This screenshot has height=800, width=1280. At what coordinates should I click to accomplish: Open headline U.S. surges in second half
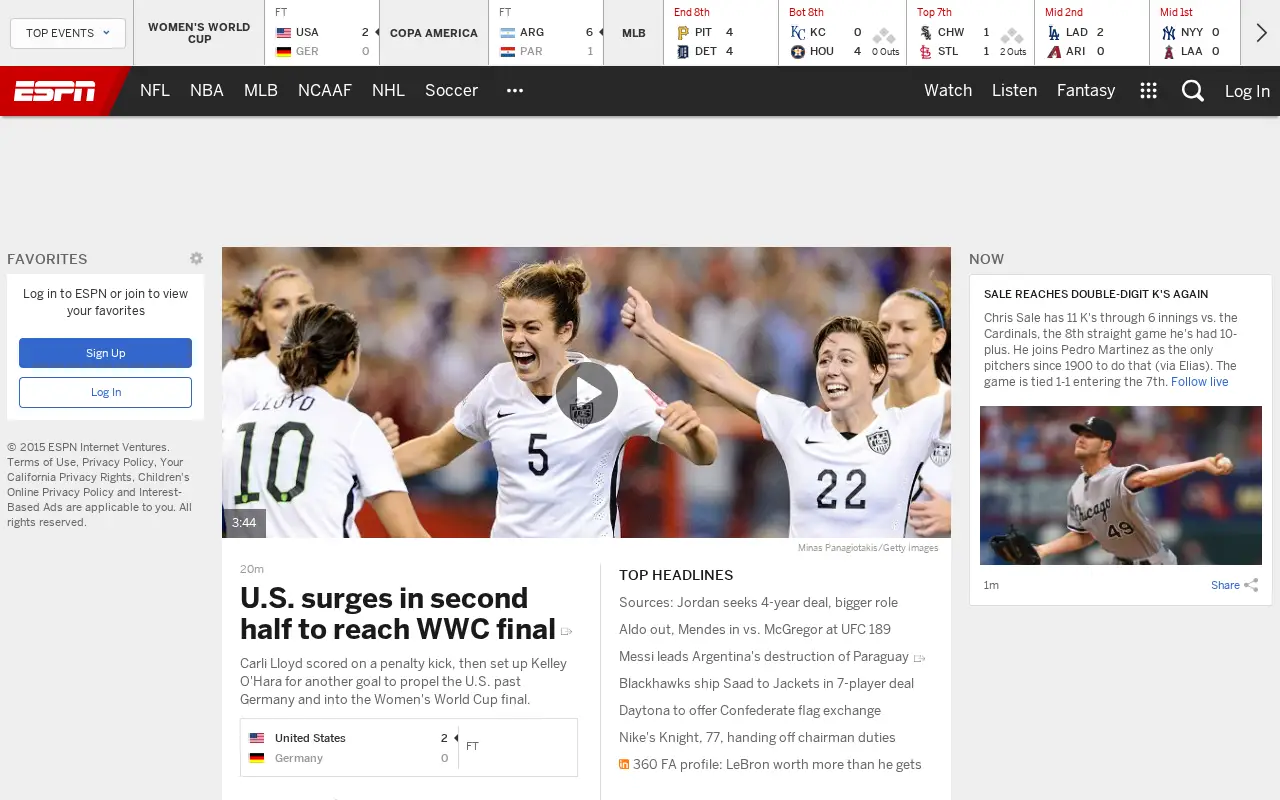398,614
